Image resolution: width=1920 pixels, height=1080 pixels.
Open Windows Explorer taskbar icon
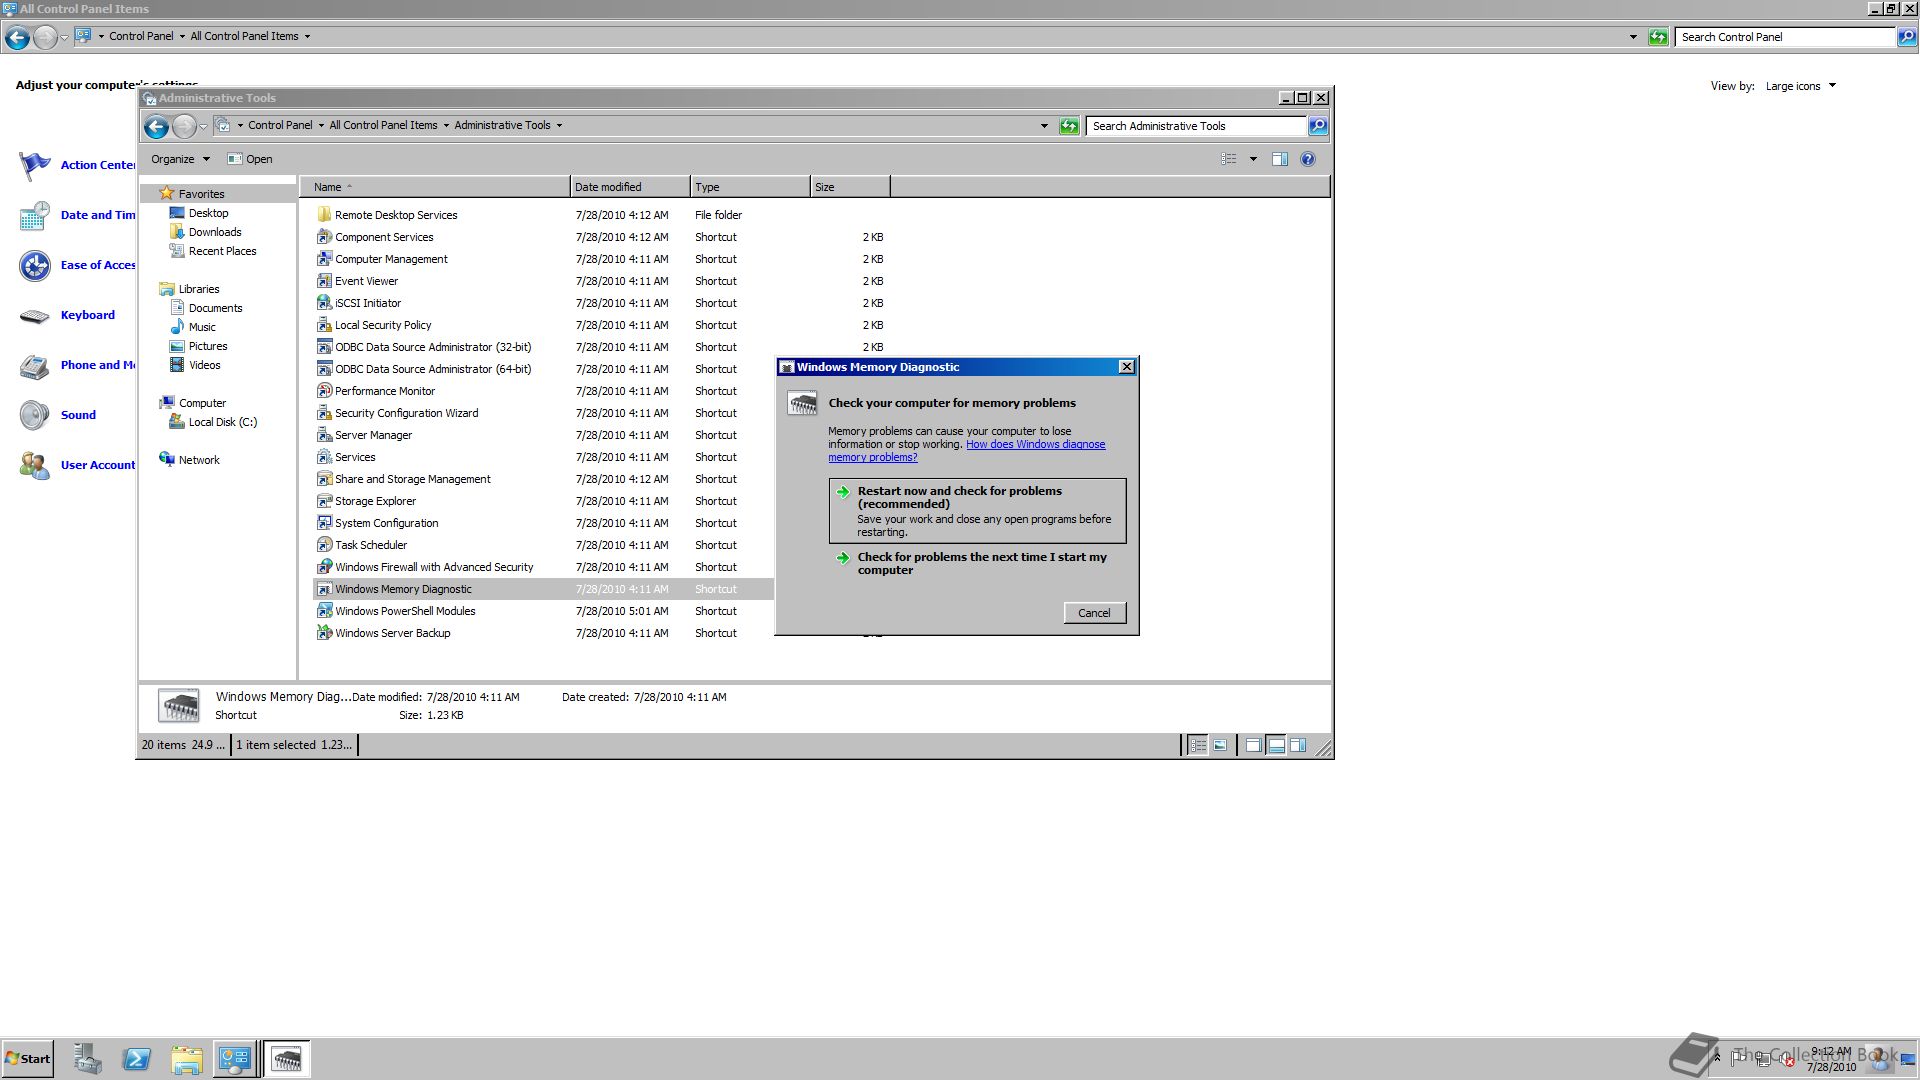pyautogui.click(x=186, y=1059)
